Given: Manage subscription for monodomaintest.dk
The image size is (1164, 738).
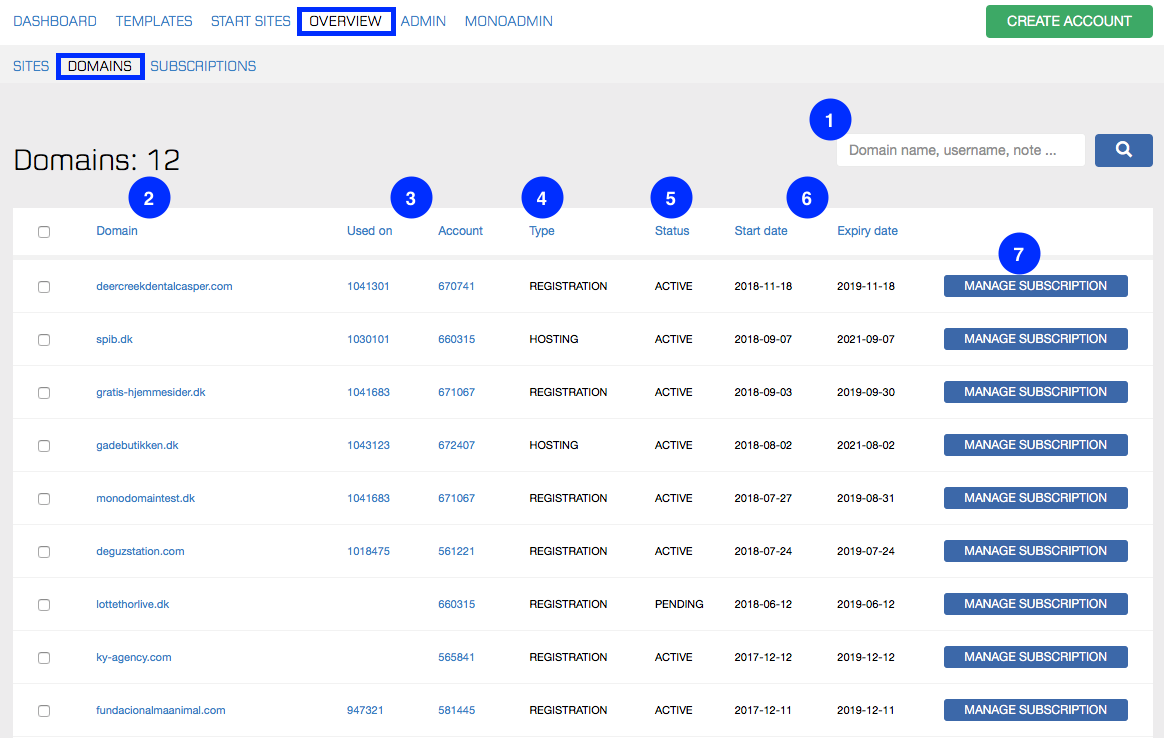Looking at the screenshot, I should pos(1036,498).
